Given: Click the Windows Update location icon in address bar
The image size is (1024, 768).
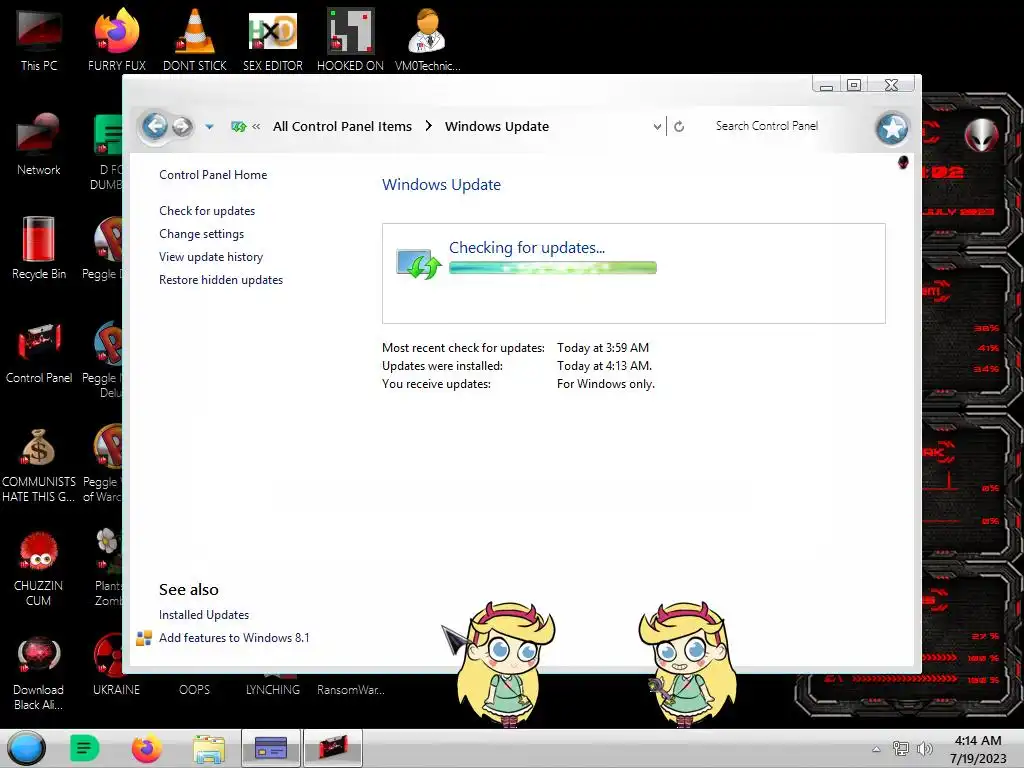Looking at the screenshot, I should [x=238, y=126].
